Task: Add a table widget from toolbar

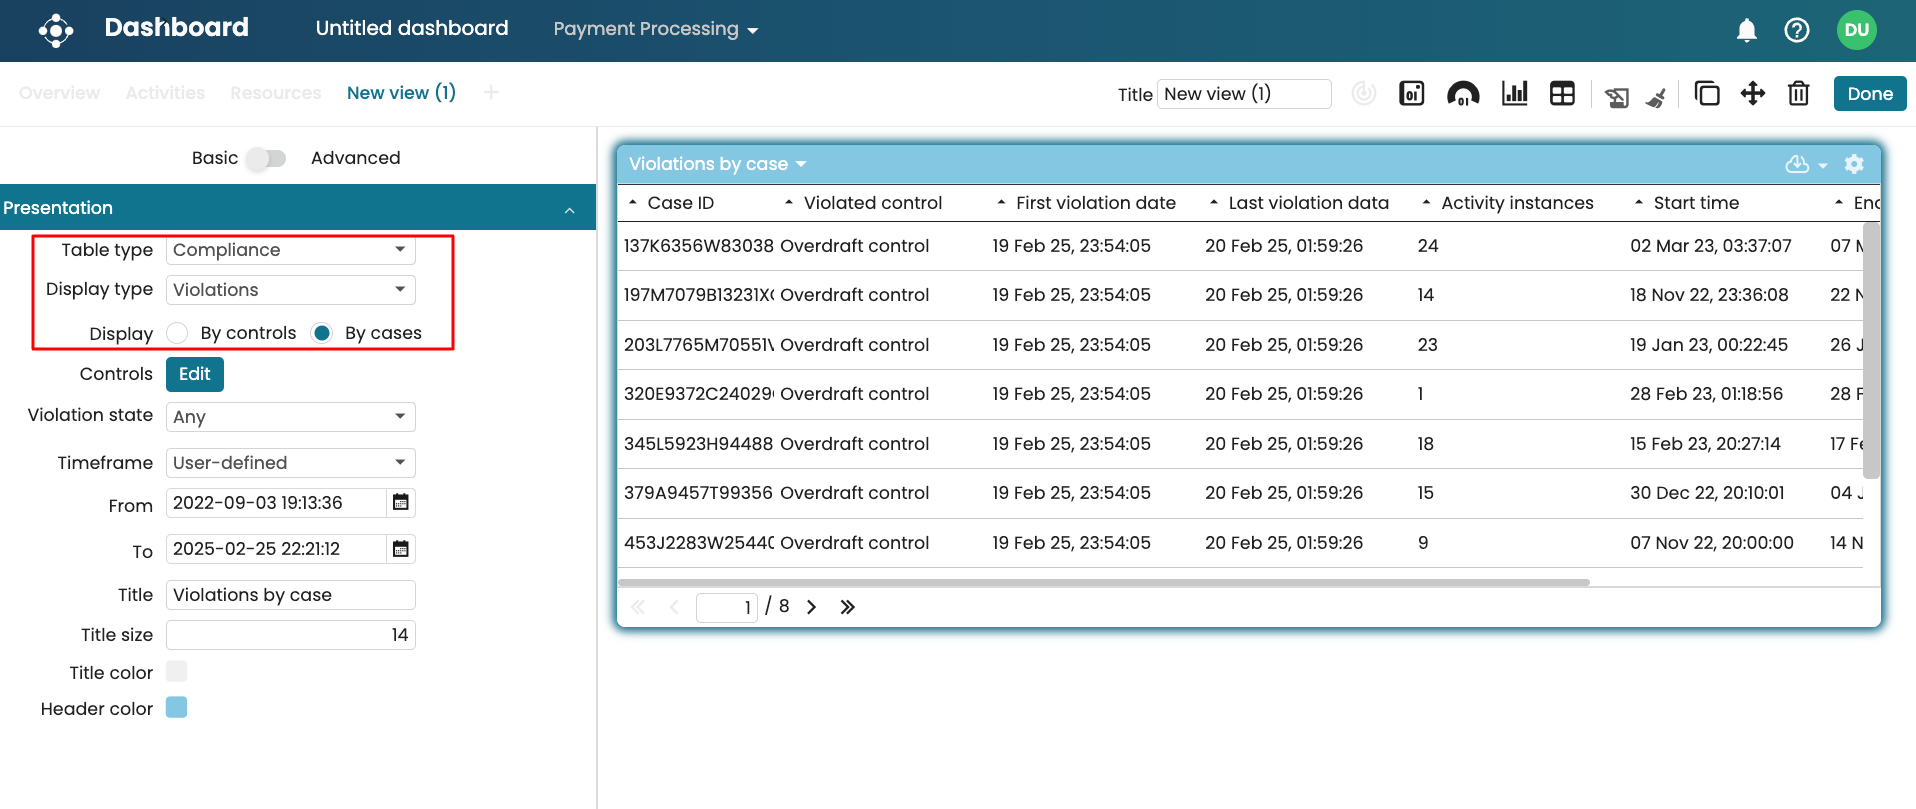Action: click(x=1562, y=94)
